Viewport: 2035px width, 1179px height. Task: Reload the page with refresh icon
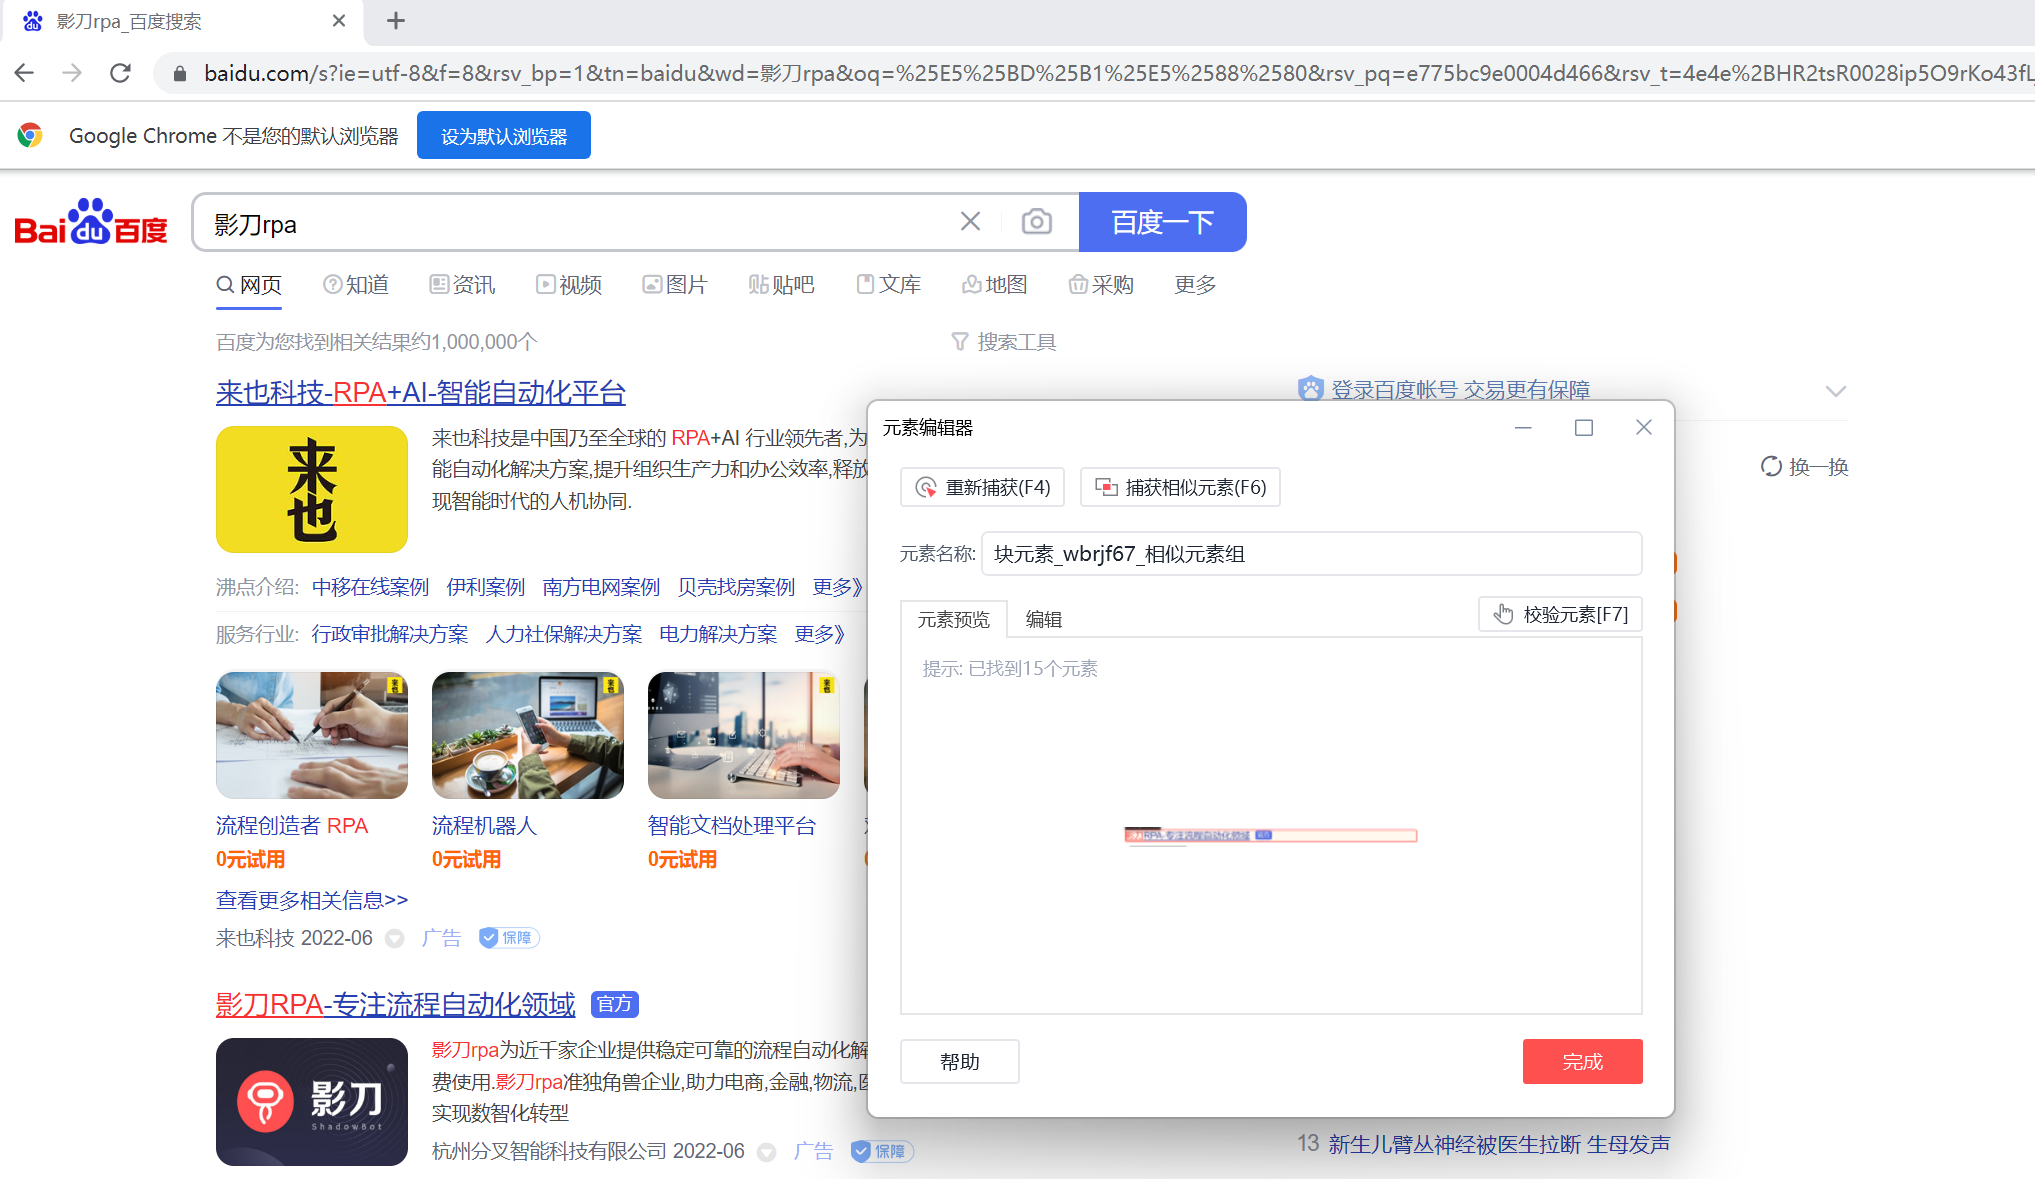pos(120,73)
